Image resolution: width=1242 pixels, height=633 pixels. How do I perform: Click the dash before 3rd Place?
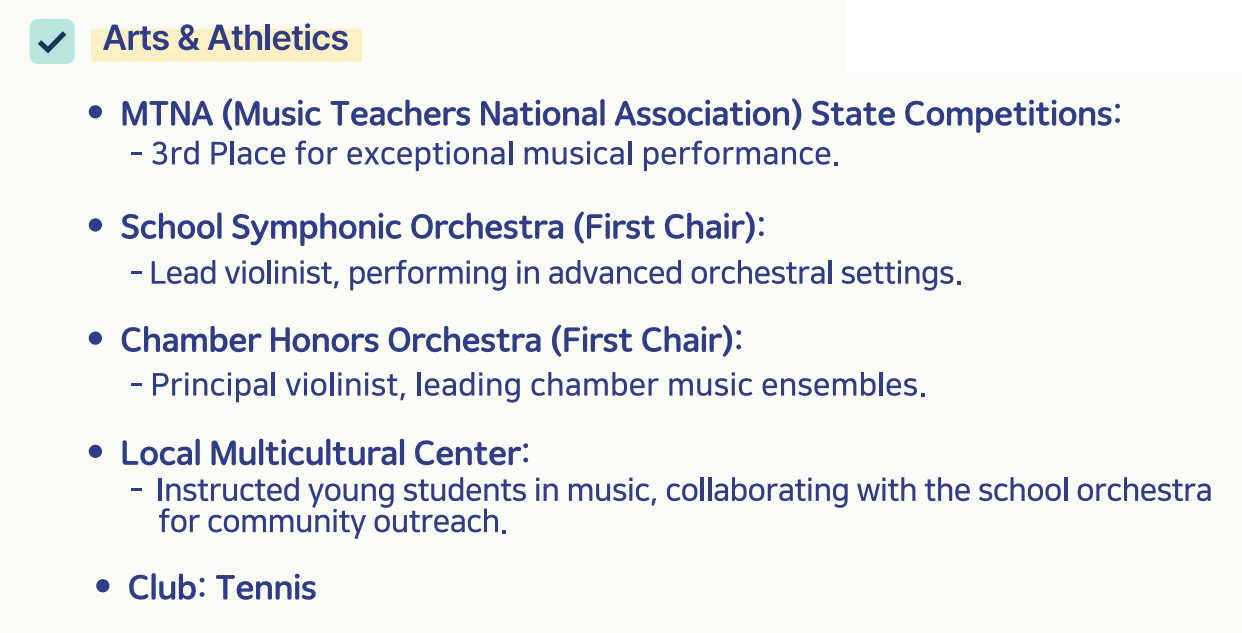[136, 154]
